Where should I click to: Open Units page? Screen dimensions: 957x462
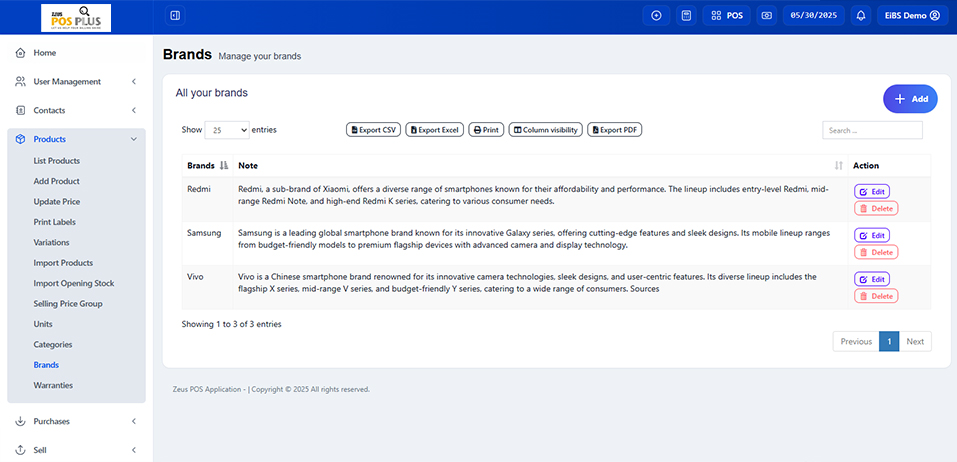click(43, 324)
